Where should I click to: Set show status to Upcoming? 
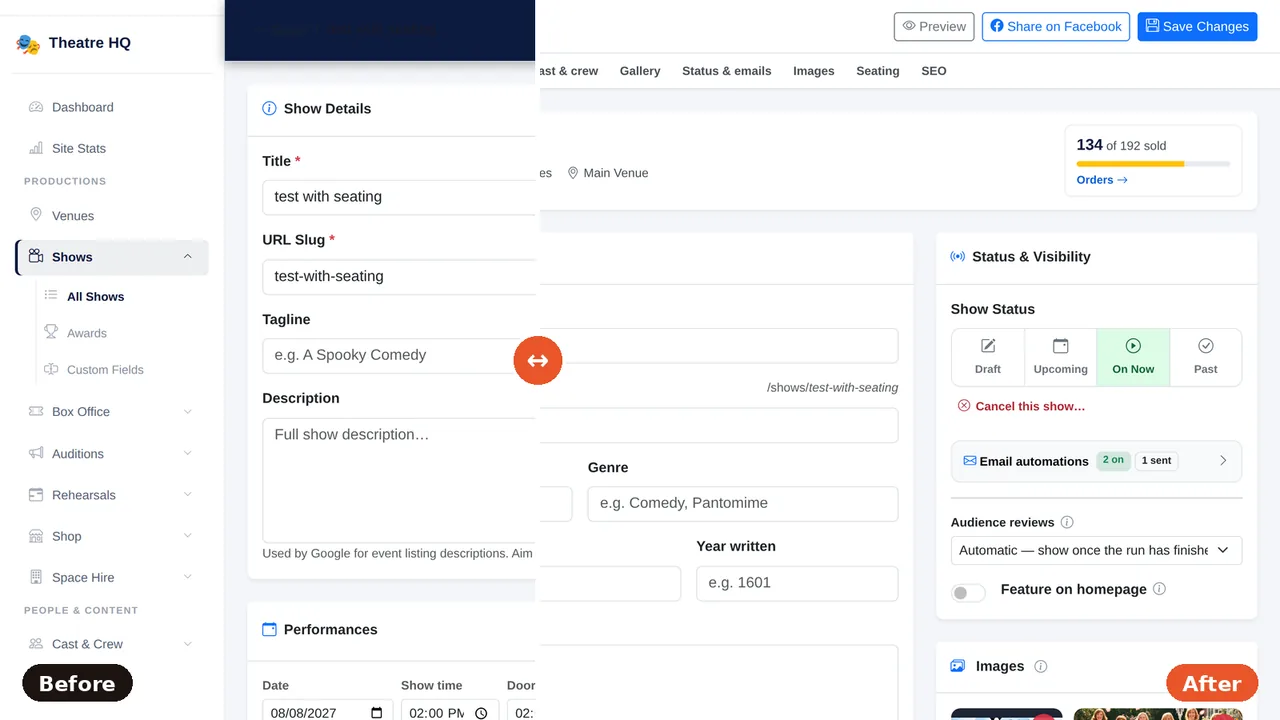pyautogui.click(x=1060, y=357)
